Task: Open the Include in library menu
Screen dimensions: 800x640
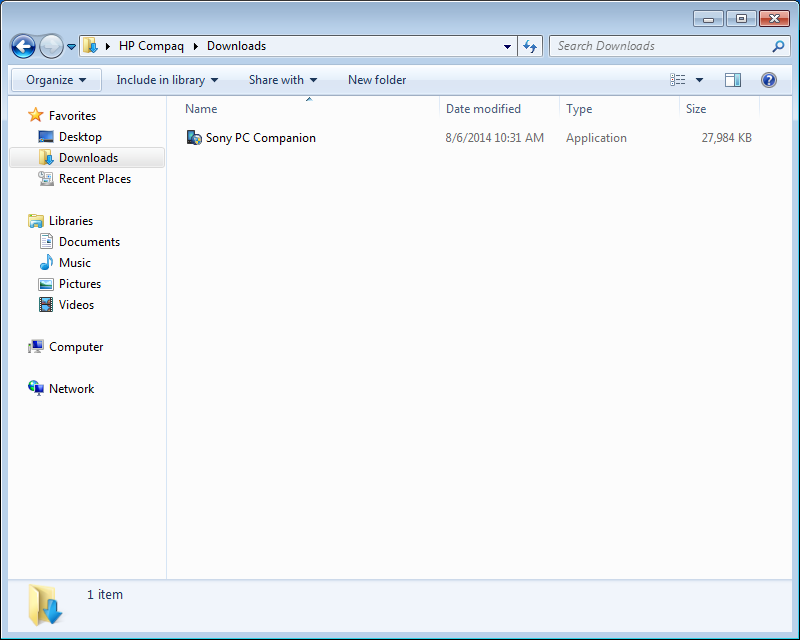Action: coord(167,80)
